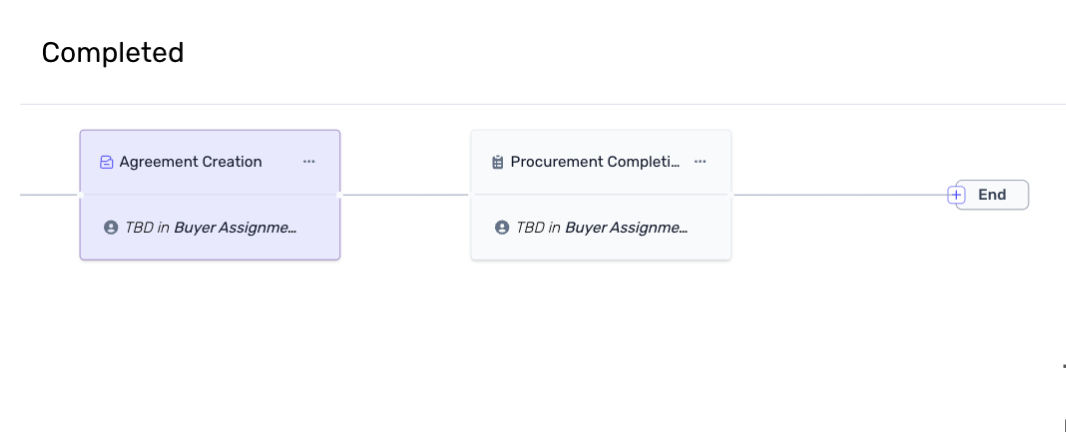1066x432 pixels.
Task: Open the TBD in Buyer Assignment link under Agreement Creation
Action: tap(211, 227)
